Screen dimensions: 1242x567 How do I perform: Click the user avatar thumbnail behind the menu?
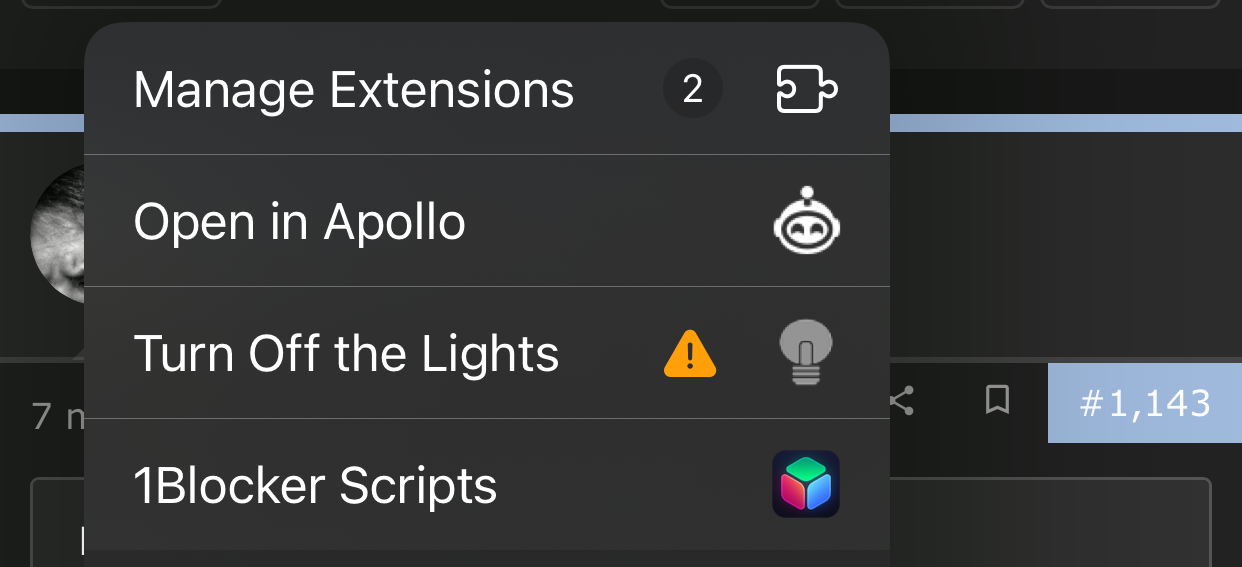pyautogui.click(x=58, y=235)
